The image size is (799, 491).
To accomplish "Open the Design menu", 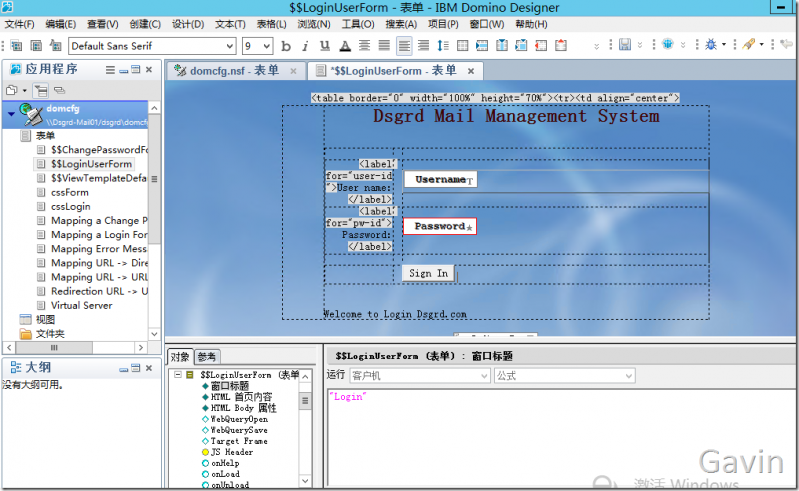I will [188, 24].
